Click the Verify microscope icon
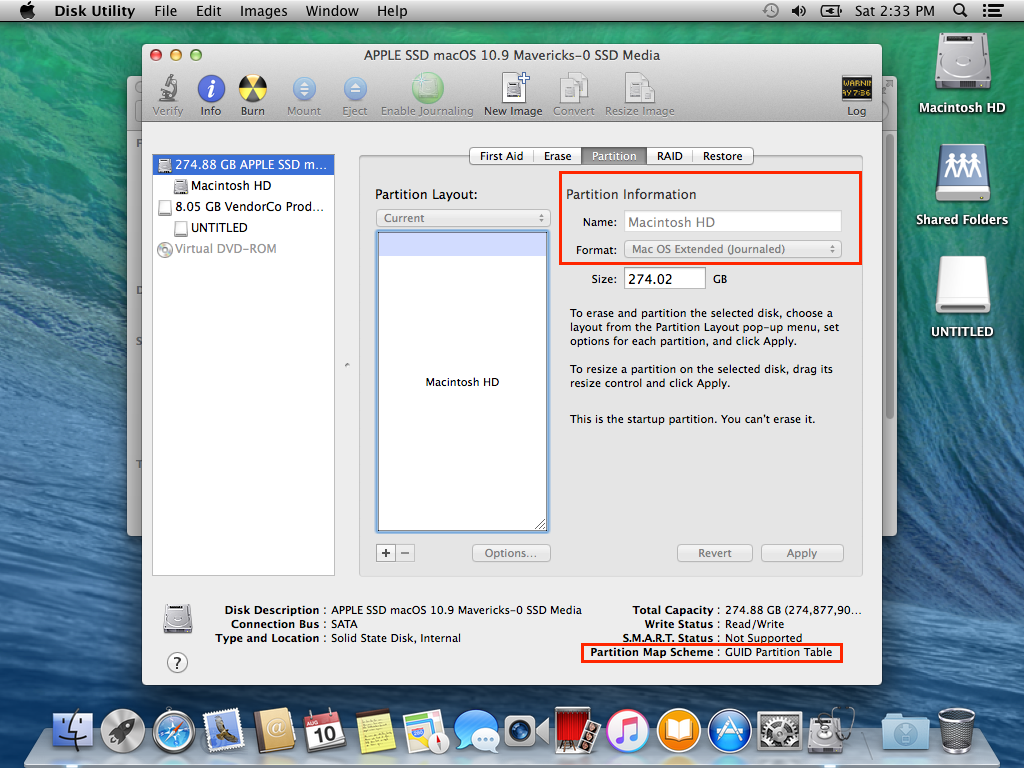The width and height of the screenshot is (1024, 768). [x=168, y=88]
